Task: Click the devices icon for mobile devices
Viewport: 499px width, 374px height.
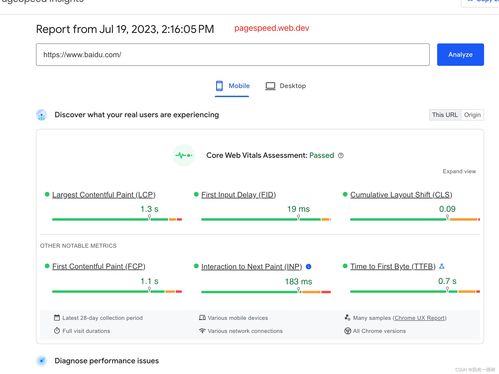Action: pos(202,318)
